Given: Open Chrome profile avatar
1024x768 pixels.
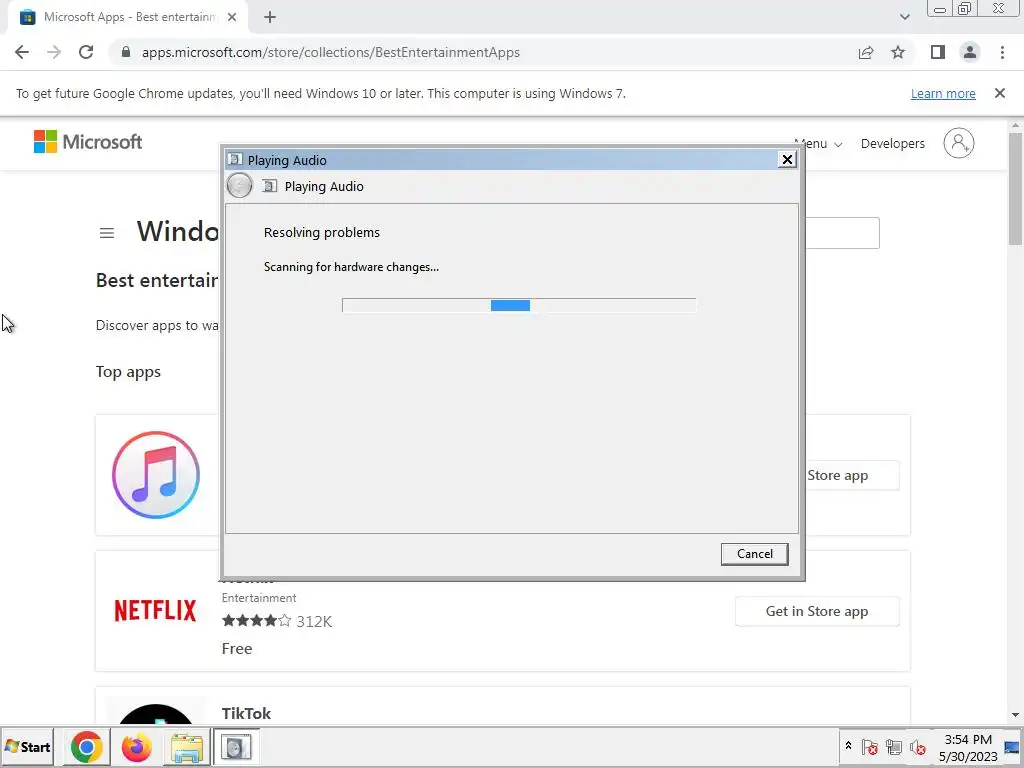Looking at the screenshot, I should (970, 52).
